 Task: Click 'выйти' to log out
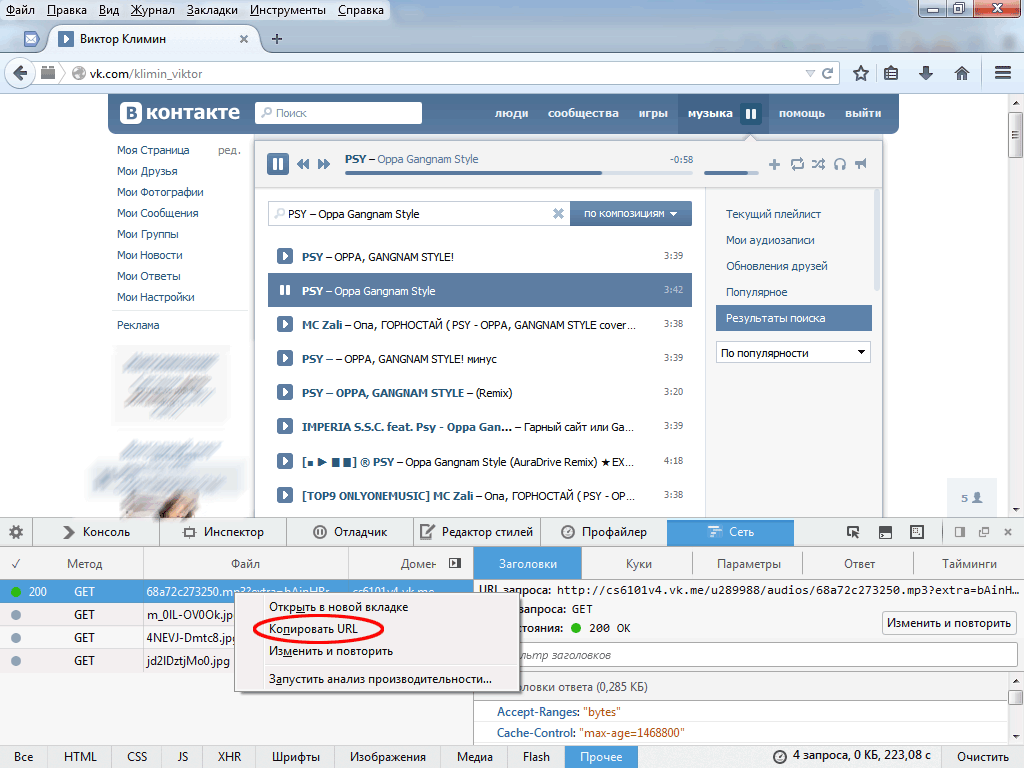pos(863,113)
